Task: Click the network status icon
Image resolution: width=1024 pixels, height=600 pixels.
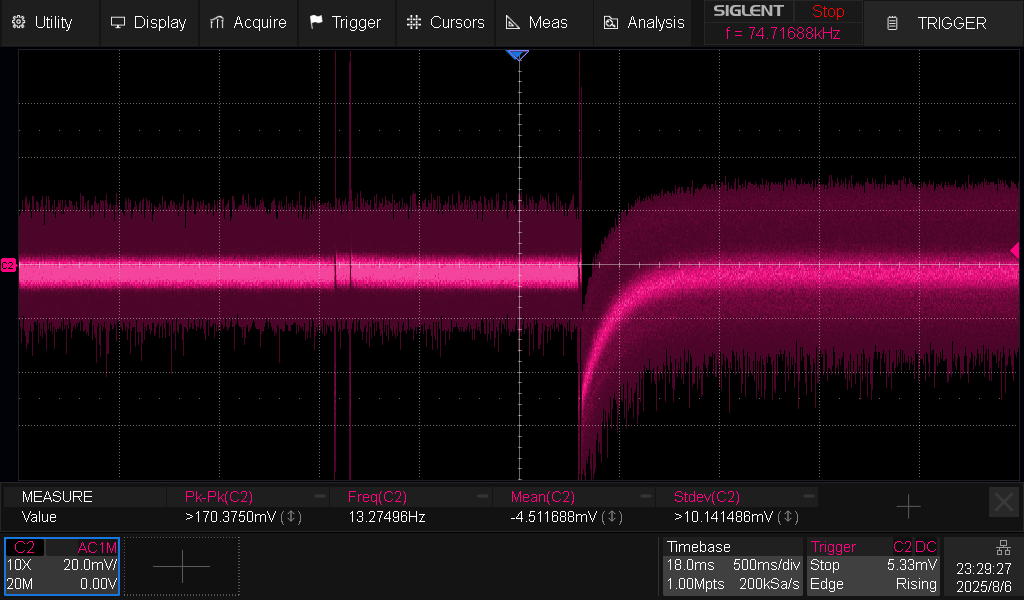Action: pos(1003,547)
